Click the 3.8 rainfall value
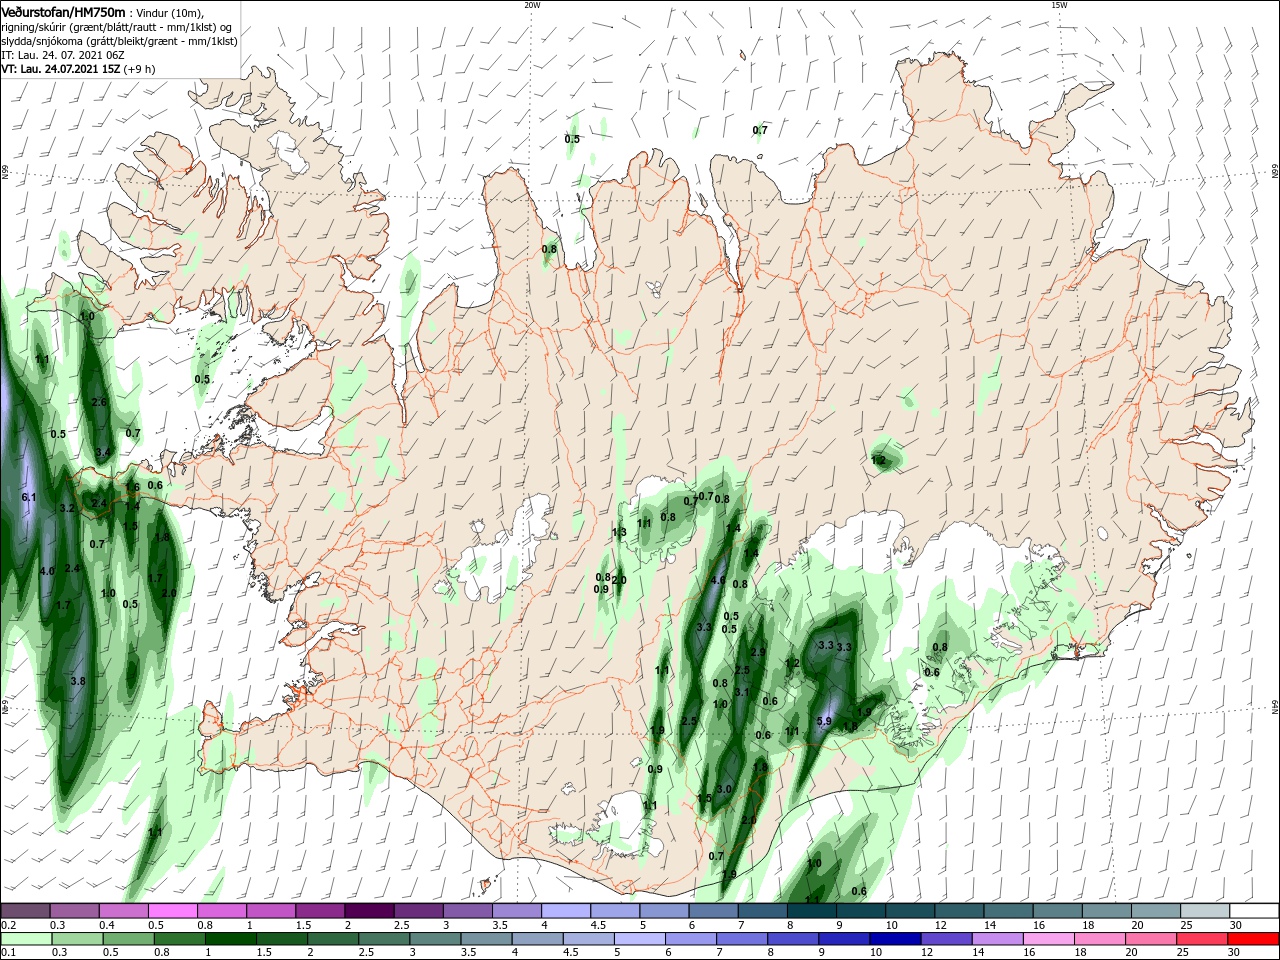Viewport: 1280px width, 960px height. pyautogui.click(x=78, y=681)
